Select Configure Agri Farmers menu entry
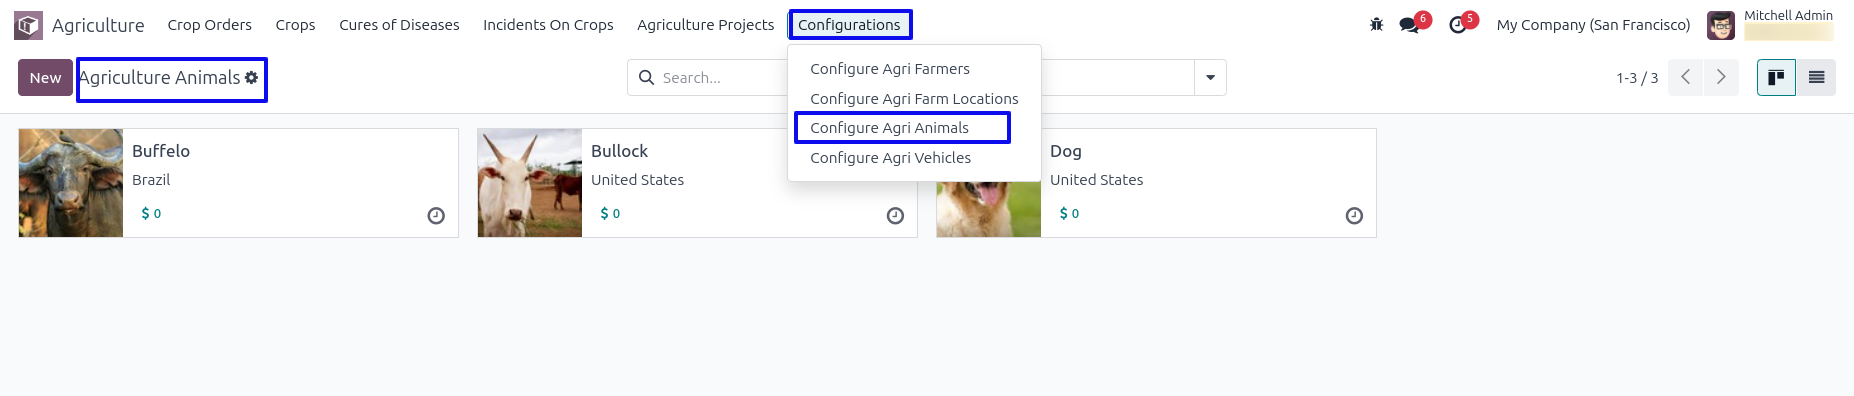This screenshot has width=1854, height=396. pyautogui.click(x=890, y=69)
